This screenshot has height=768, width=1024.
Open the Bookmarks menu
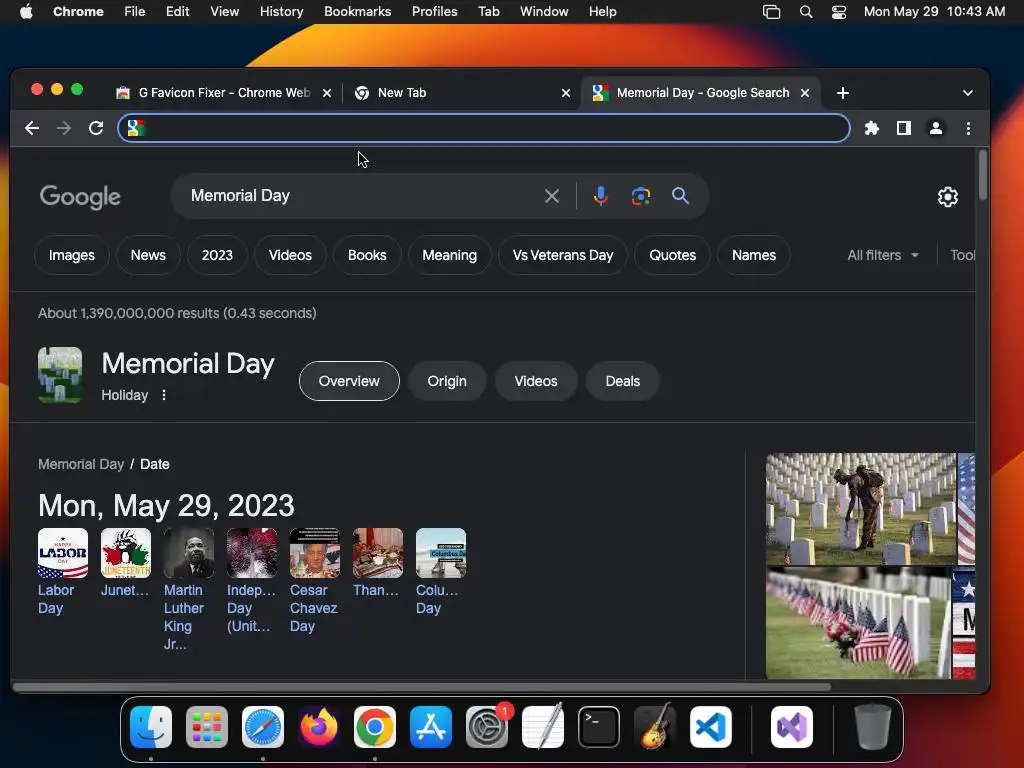click(x=358, y=12)
